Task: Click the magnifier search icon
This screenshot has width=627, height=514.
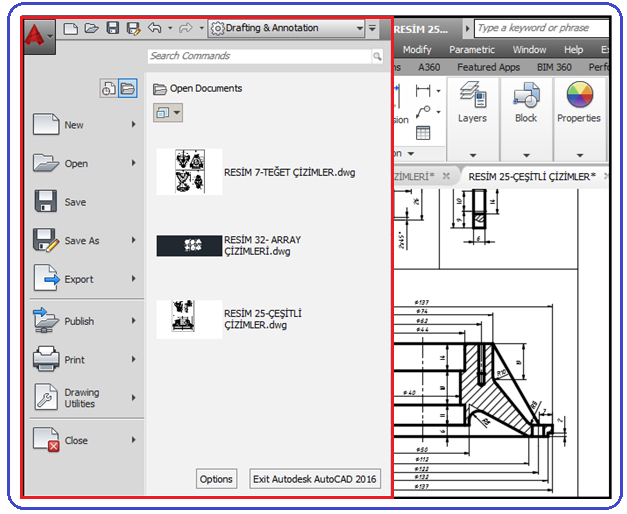Action: click(x=377, y=56)
